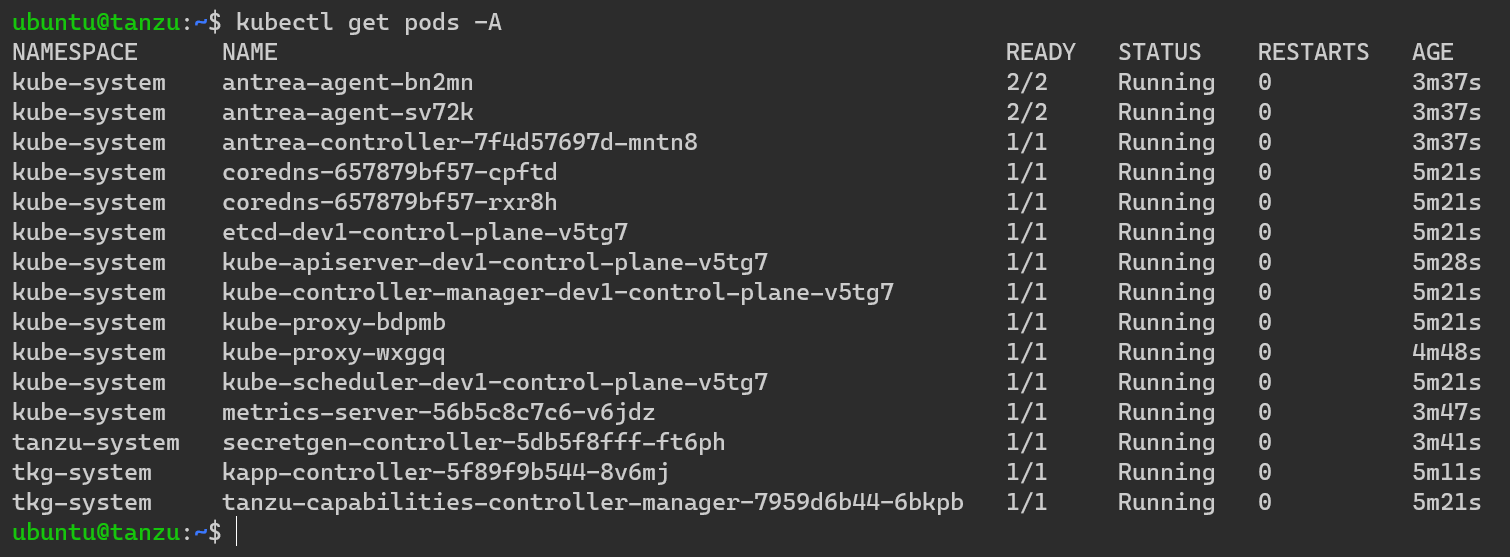Click the 5m28s age value
The width and height of the screenshot is (1510, 557).
pos(1446,262)
